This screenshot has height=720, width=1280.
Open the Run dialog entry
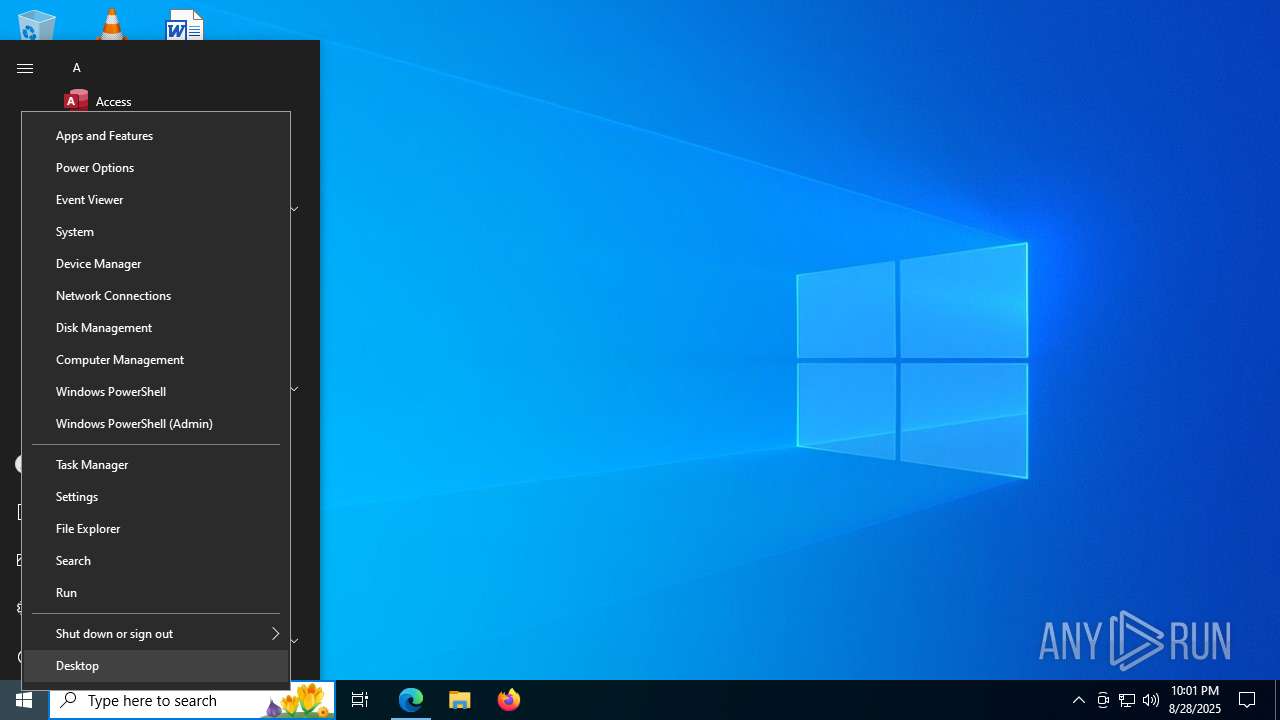(x=156, y=592)
